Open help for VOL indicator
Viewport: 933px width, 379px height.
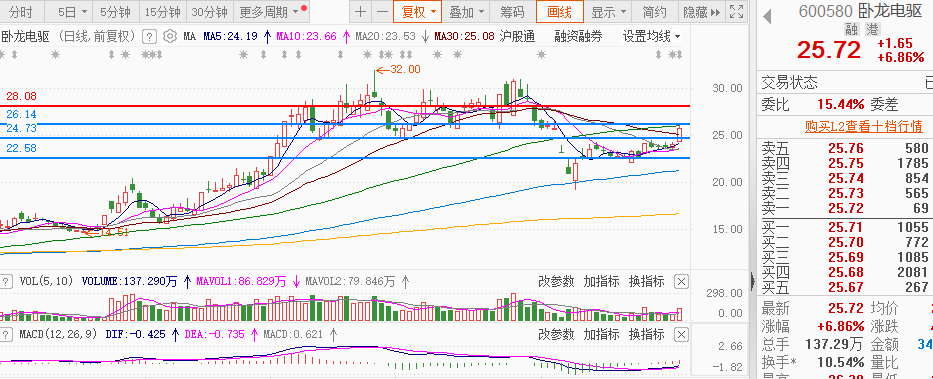6,281
